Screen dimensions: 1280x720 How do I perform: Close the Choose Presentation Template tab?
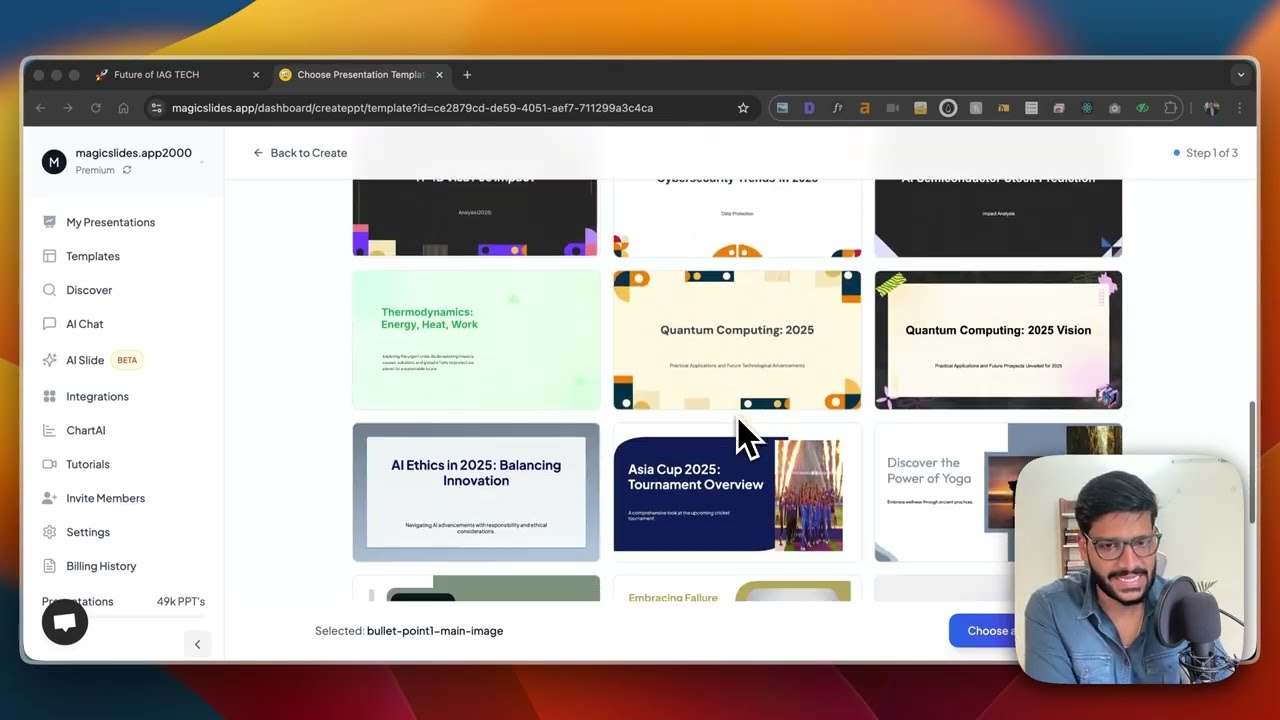pyautogui.click(x=439, y=75)
